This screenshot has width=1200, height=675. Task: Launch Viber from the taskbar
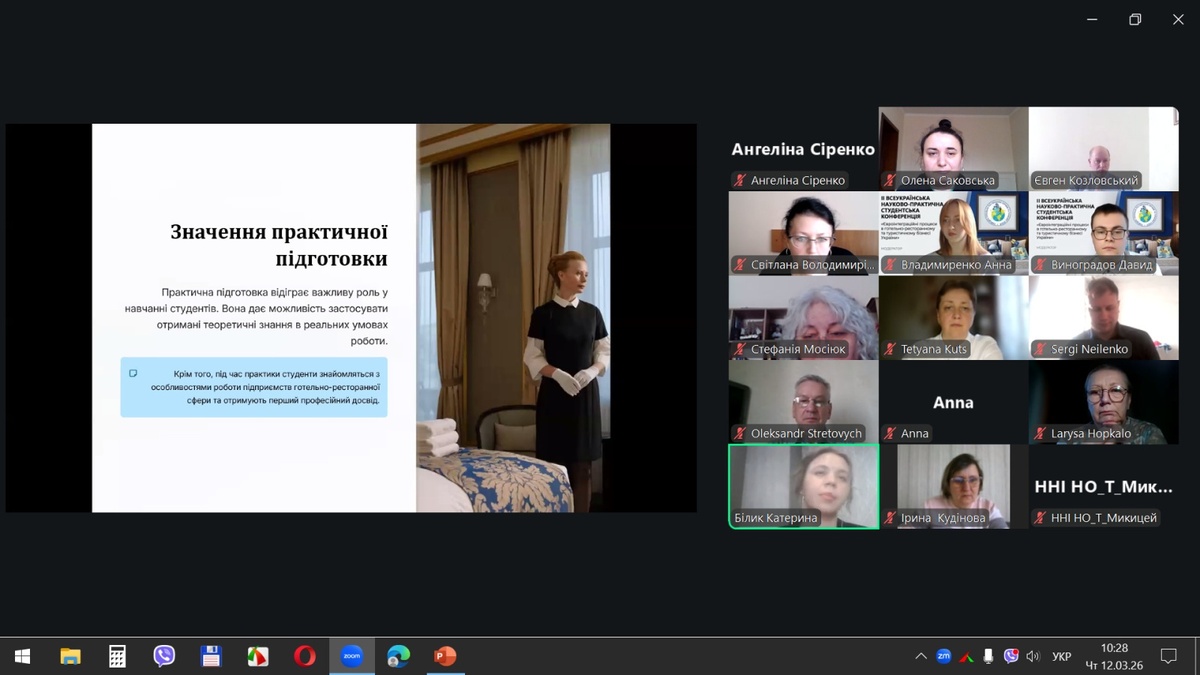point(164,656)
